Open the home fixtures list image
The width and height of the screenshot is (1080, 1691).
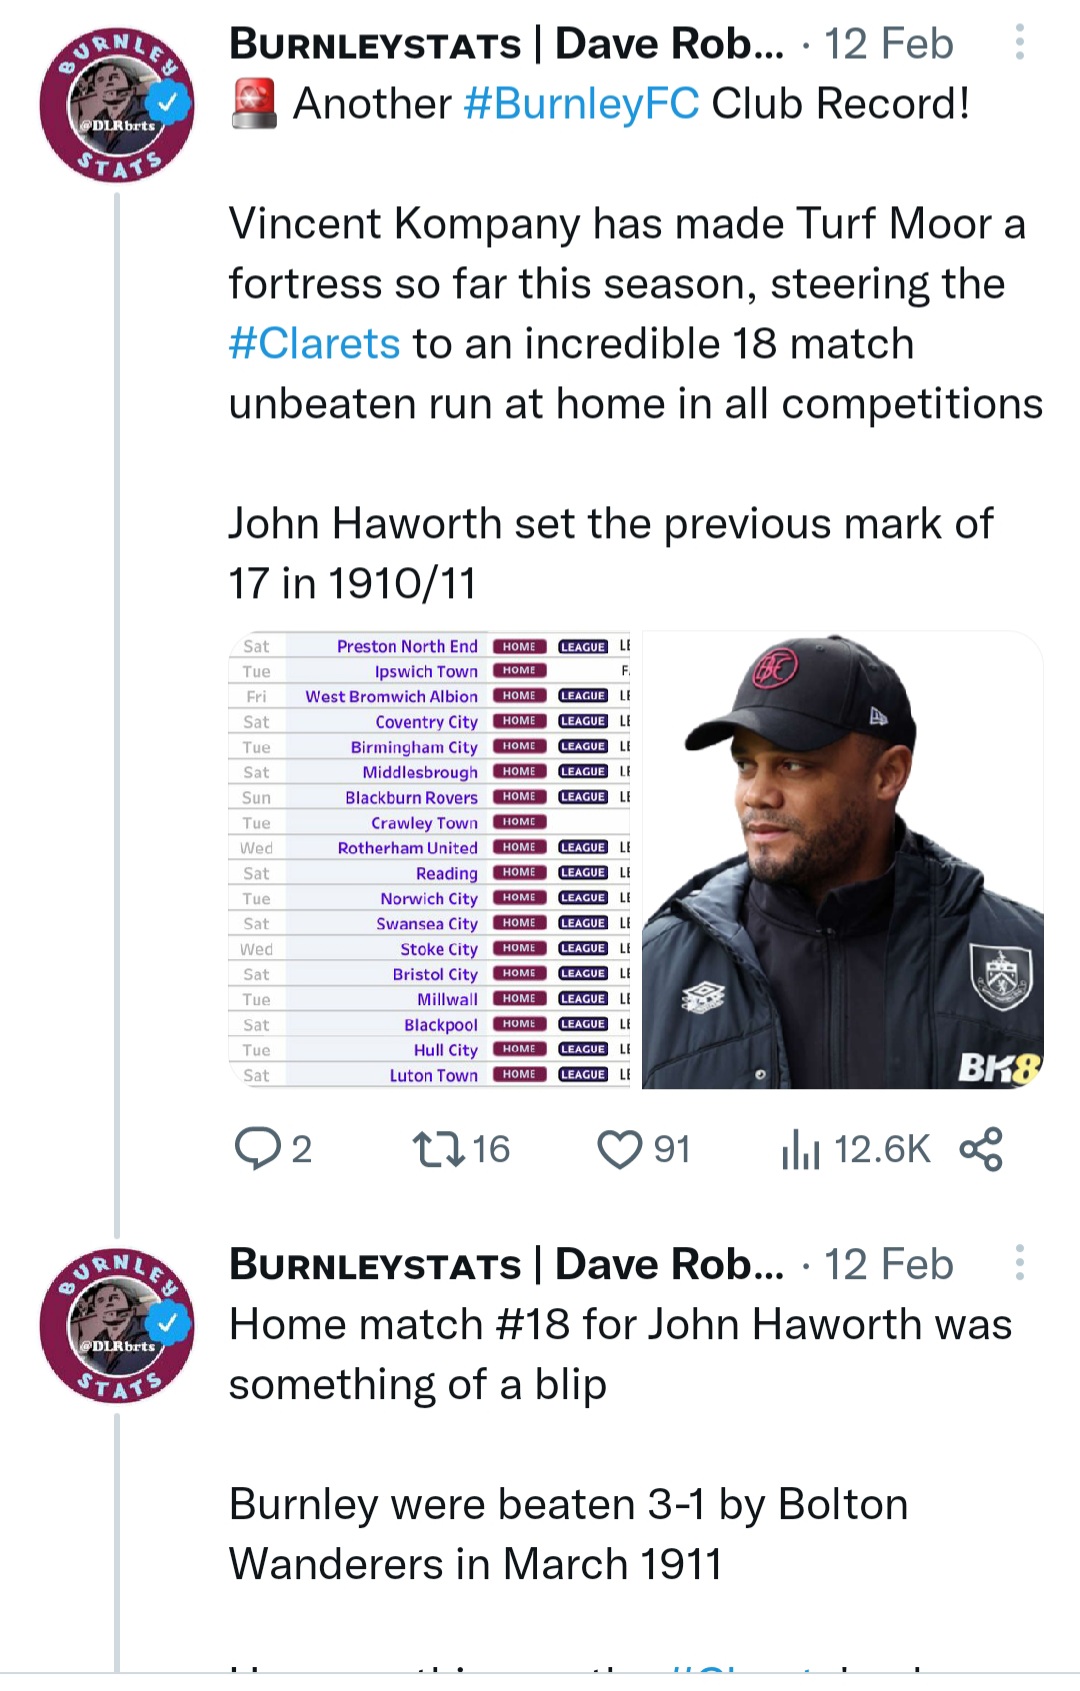(433, 860)
